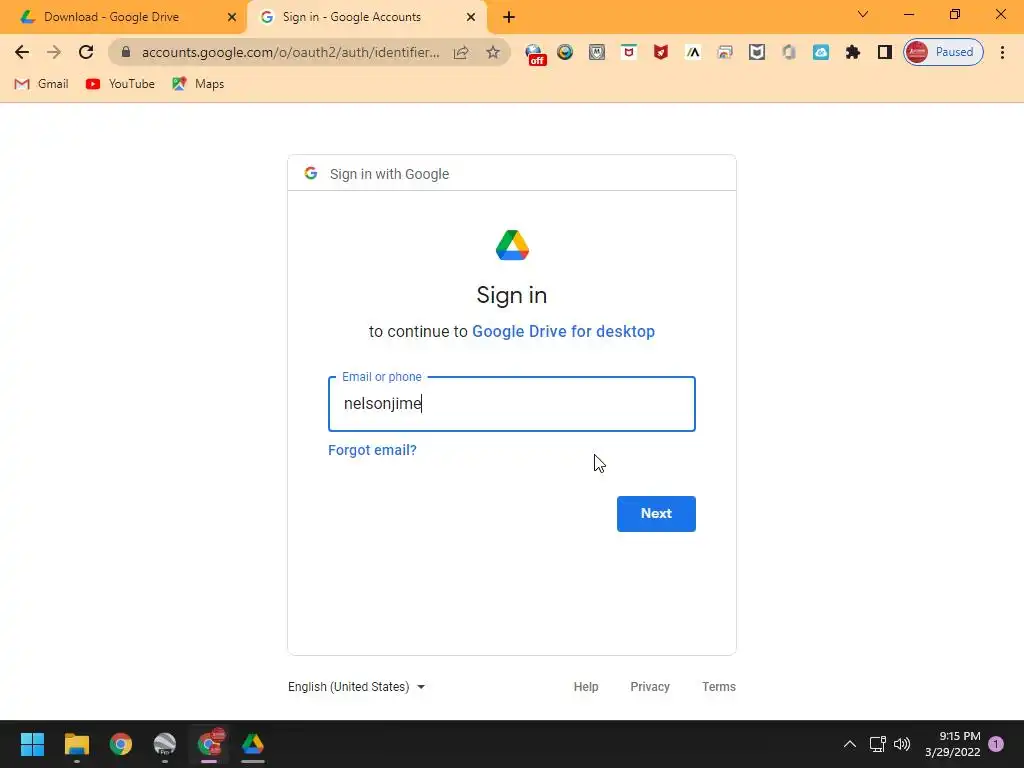Bookmark this tab with star icon
This screenshot has width=1024, height=768.
(x=493, y=52)
